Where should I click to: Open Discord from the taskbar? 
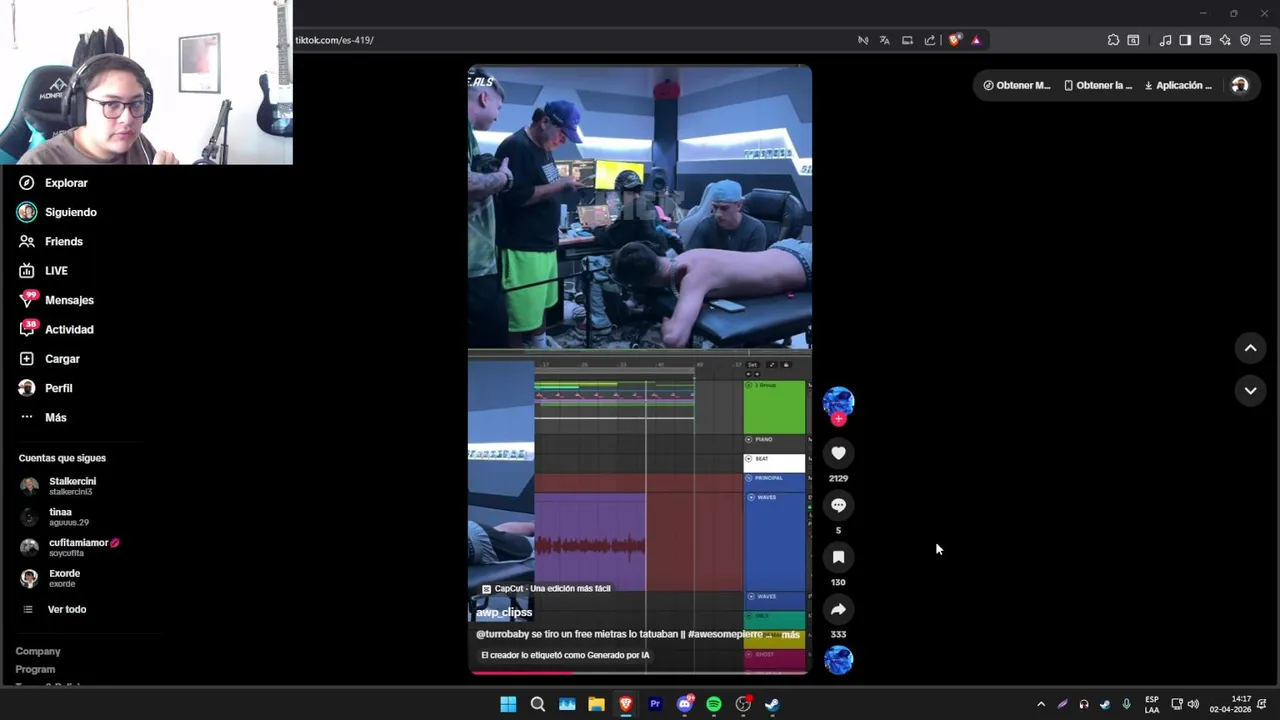click(685, 704)
